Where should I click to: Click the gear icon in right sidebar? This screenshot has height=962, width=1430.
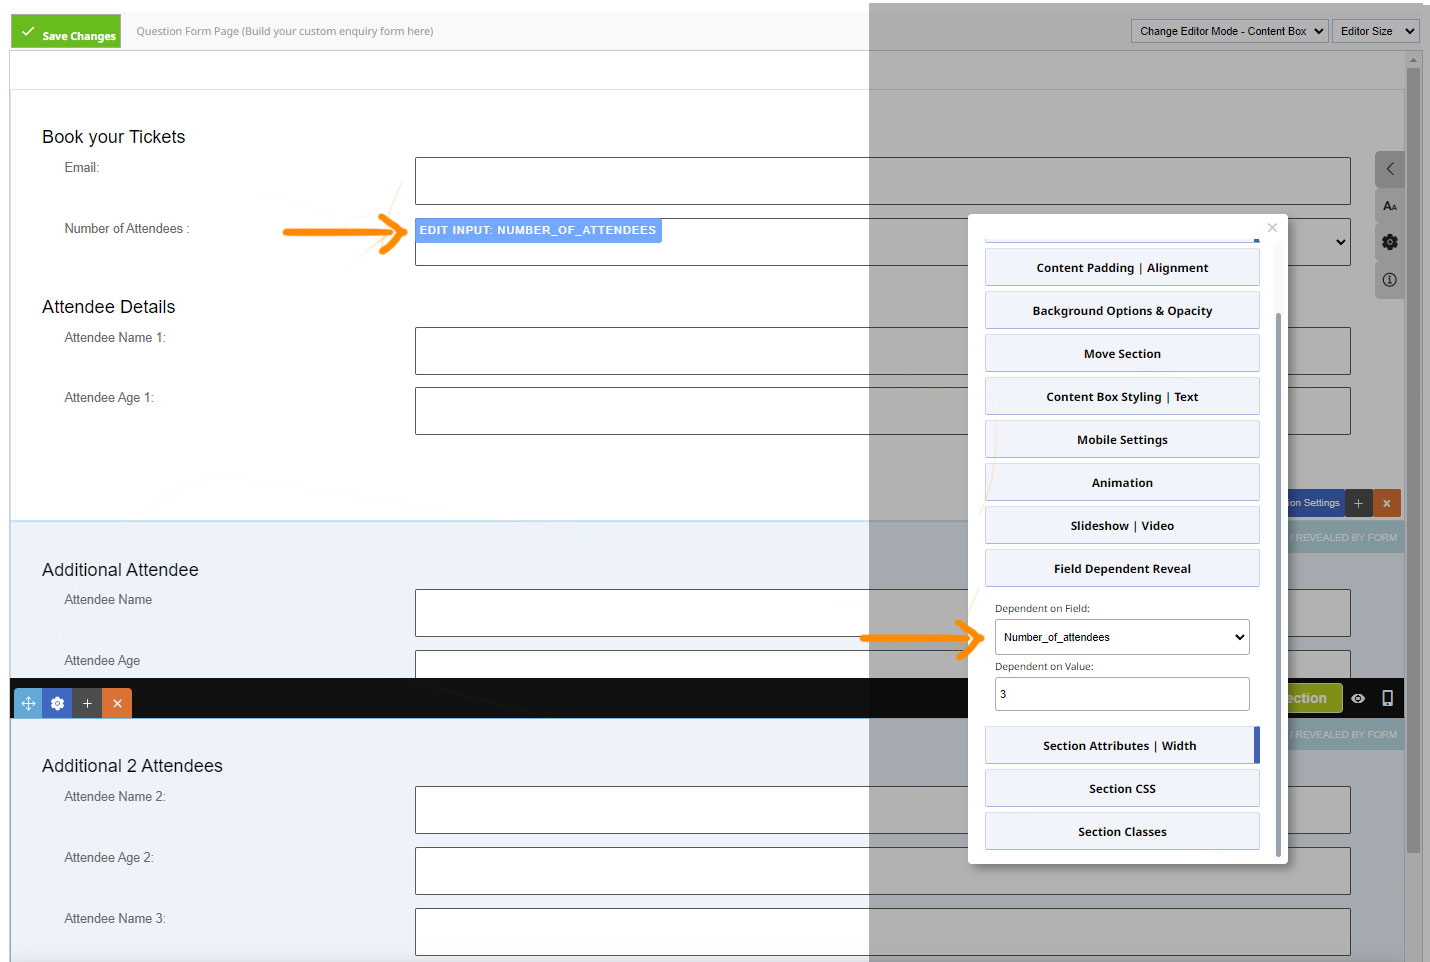click(1389, 242)
